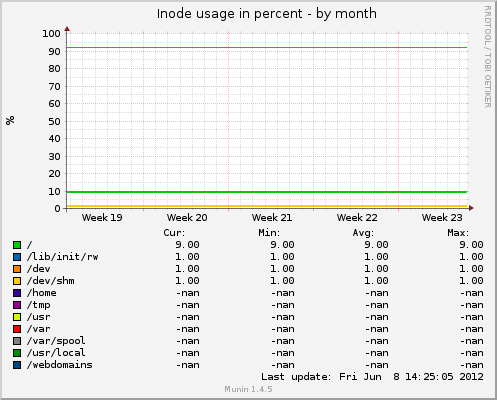Click the magenta swatch for /tmp
Image resolution: width=497 pixels, height=400 pixels.
tap(17, 305)
